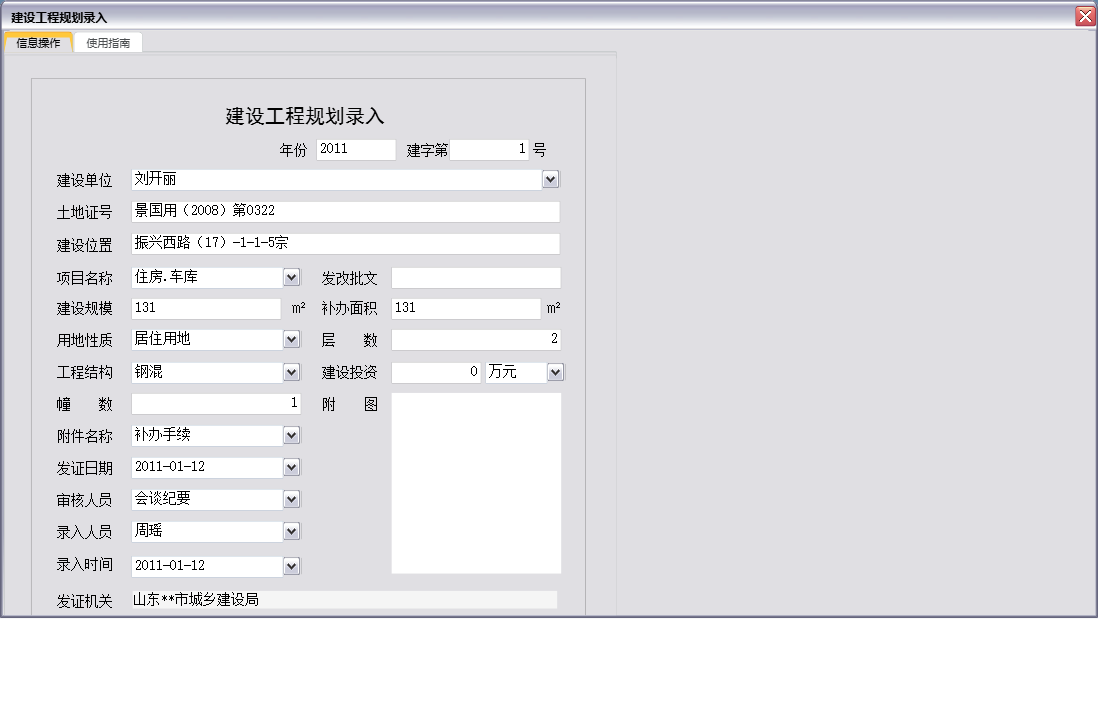Screen dimensions: 1098x719
Task: Open the 用地性质 dropdown
Action: tap(290, 339)
